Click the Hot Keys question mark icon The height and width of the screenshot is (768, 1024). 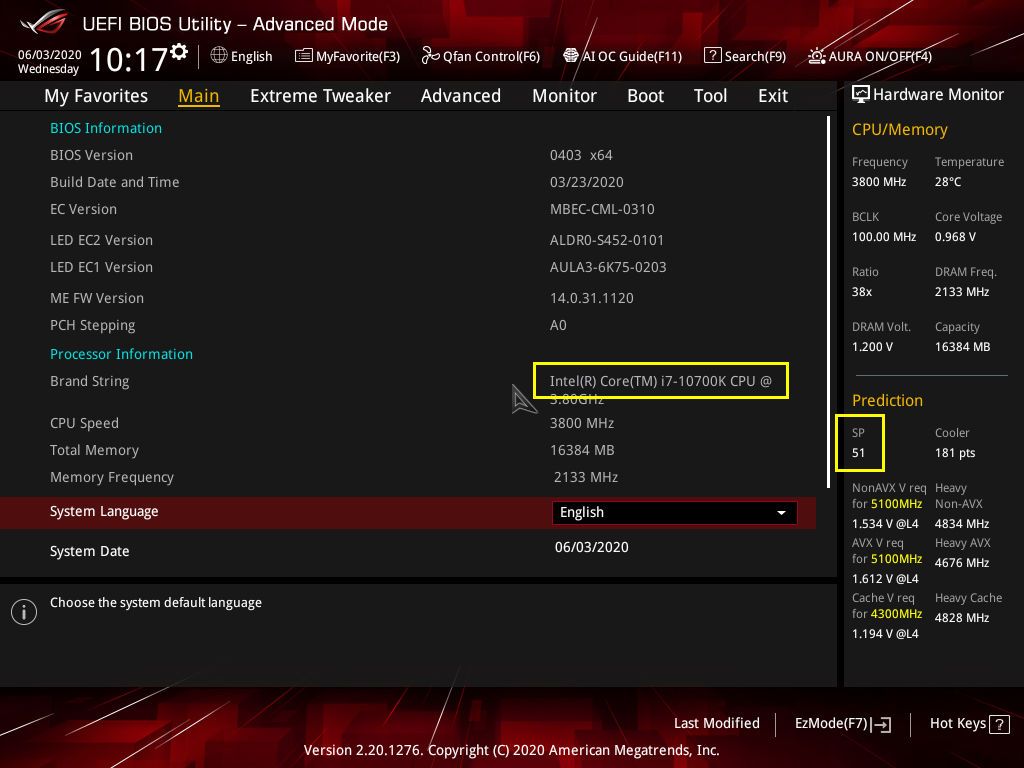tap(999, 724)
